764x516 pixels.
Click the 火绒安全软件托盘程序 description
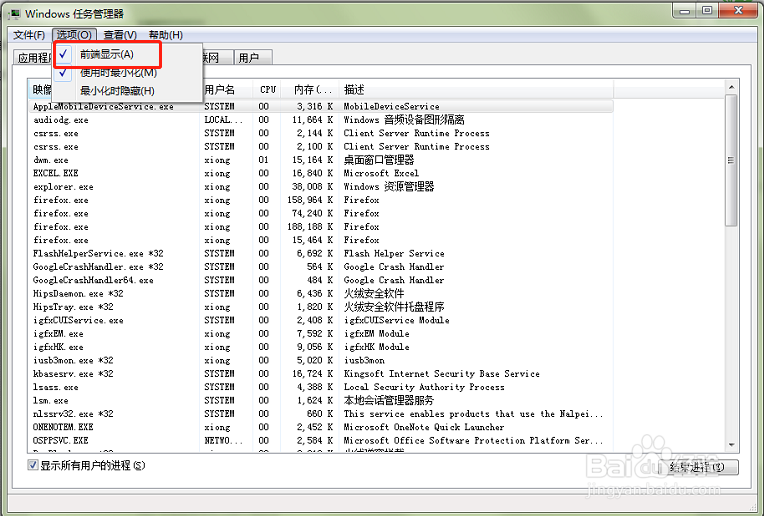point(394,307)
